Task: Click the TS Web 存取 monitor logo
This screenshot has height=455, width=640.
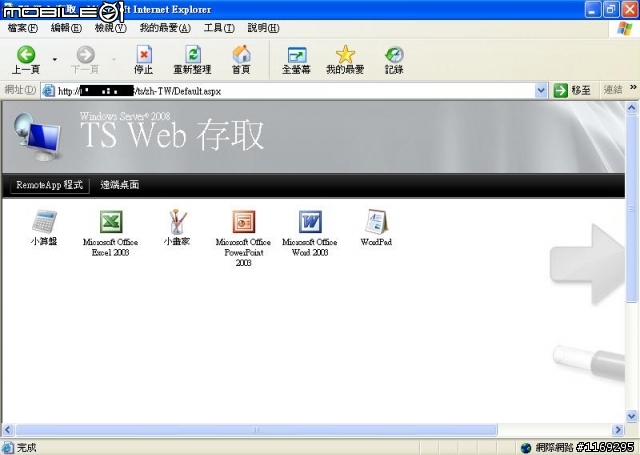Action: 38,137
